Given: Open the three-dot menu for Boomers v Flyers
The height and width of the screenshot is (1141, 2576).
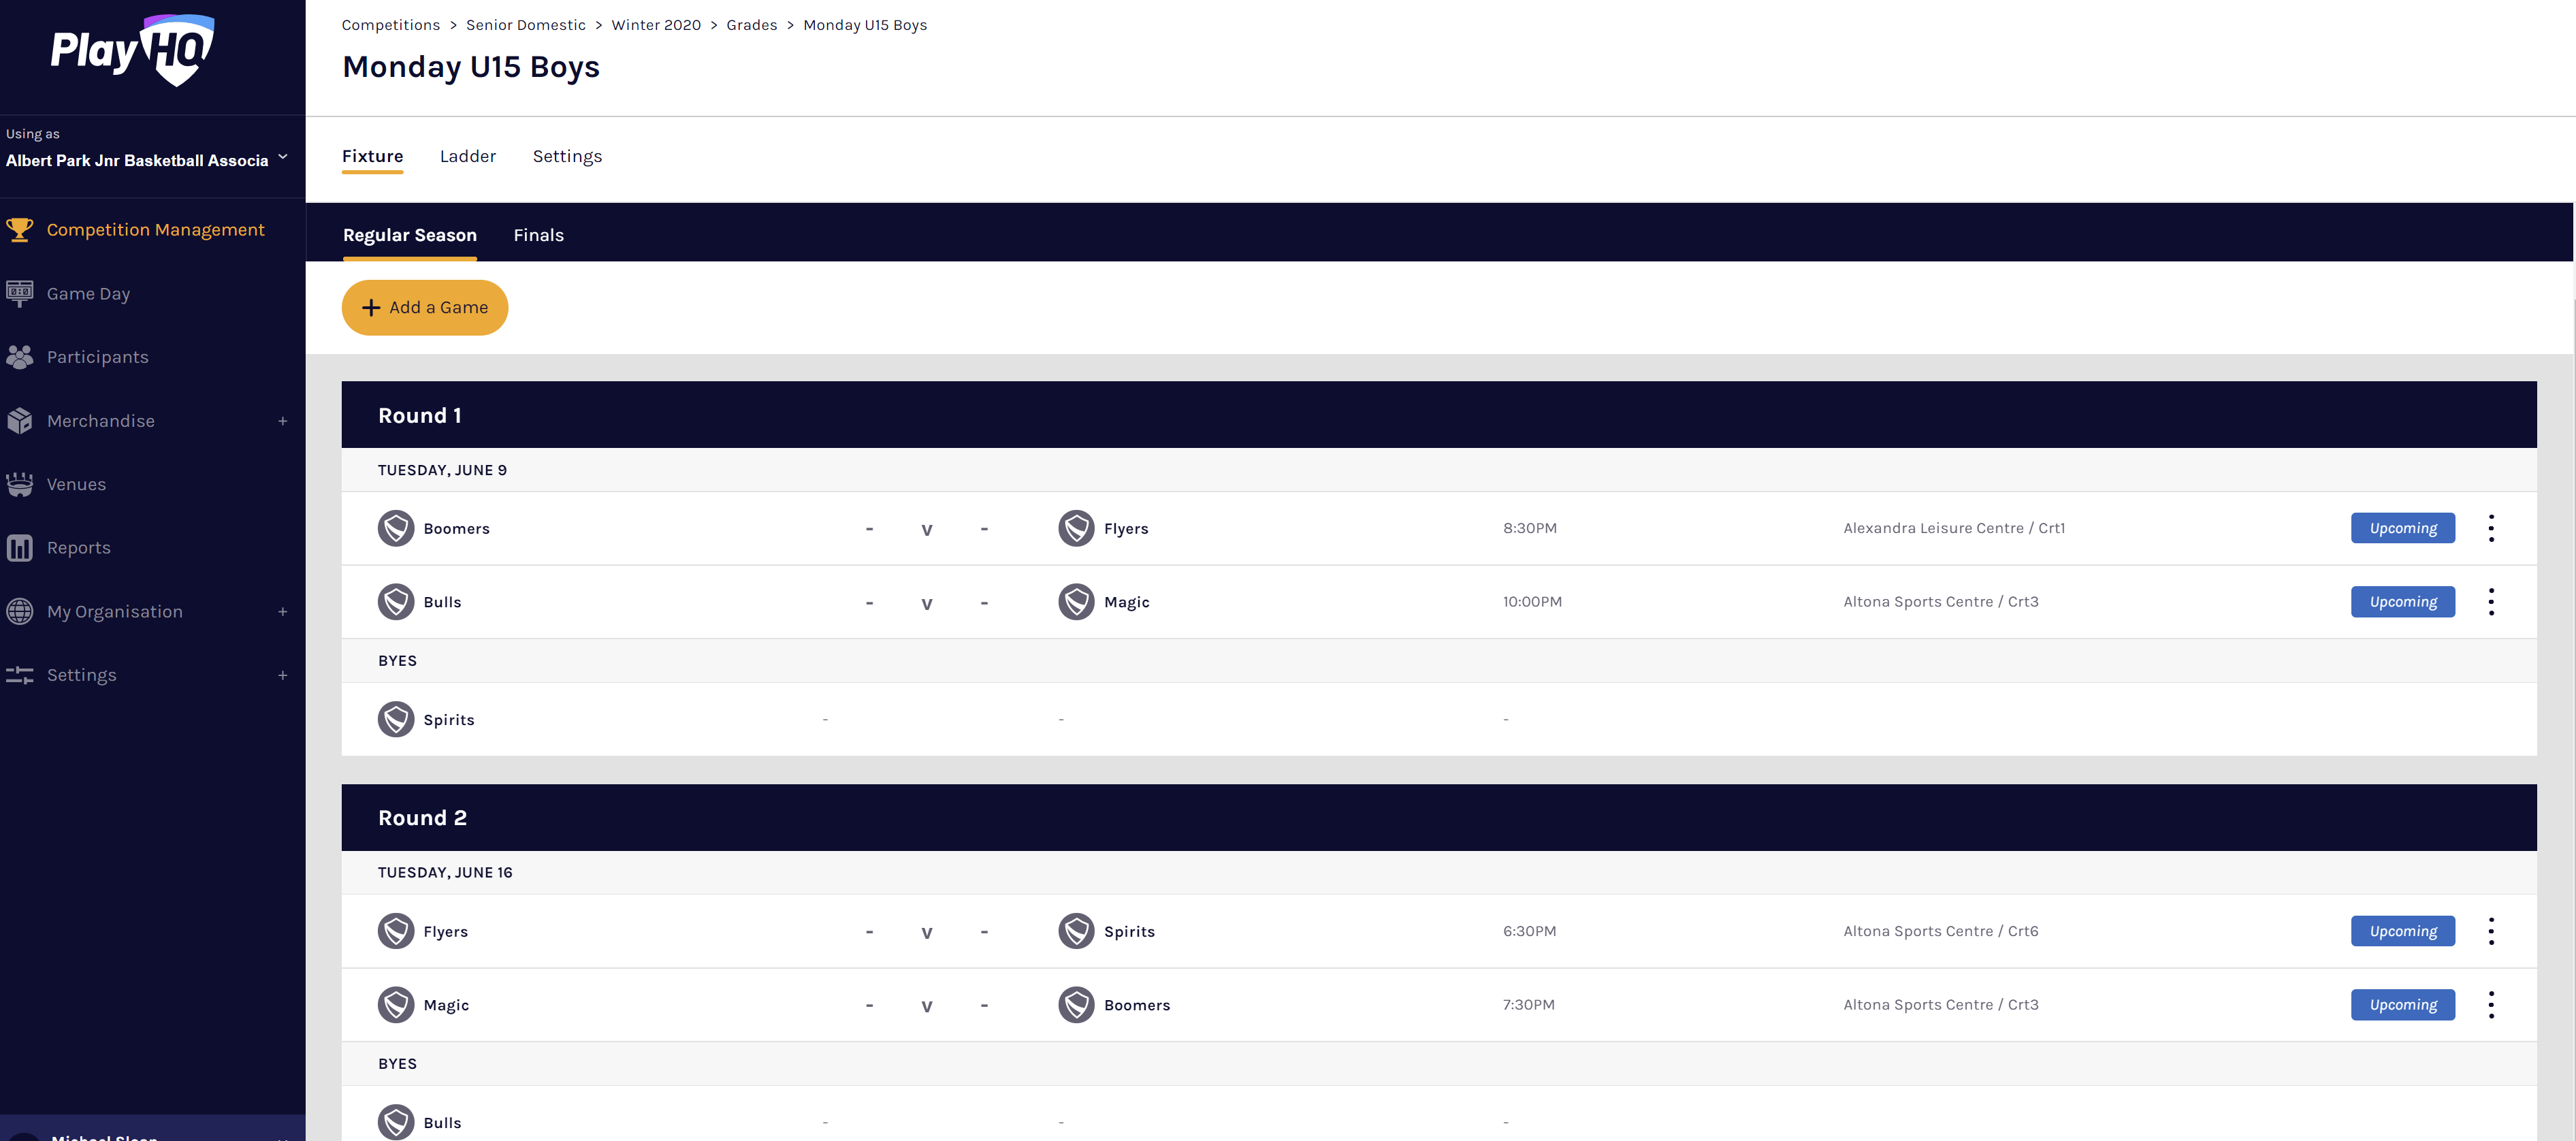Looking at the screenshot, I should 2490,528.
